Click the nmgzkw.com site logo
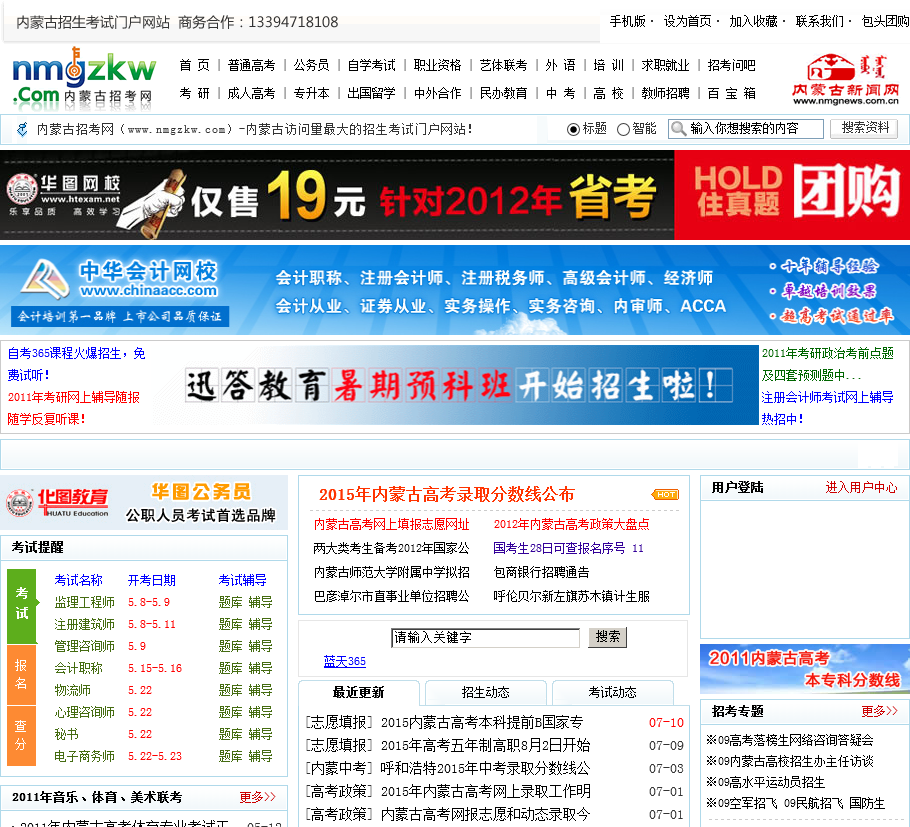The width and height of the screenshot is (910, 827). pos(84,78)
